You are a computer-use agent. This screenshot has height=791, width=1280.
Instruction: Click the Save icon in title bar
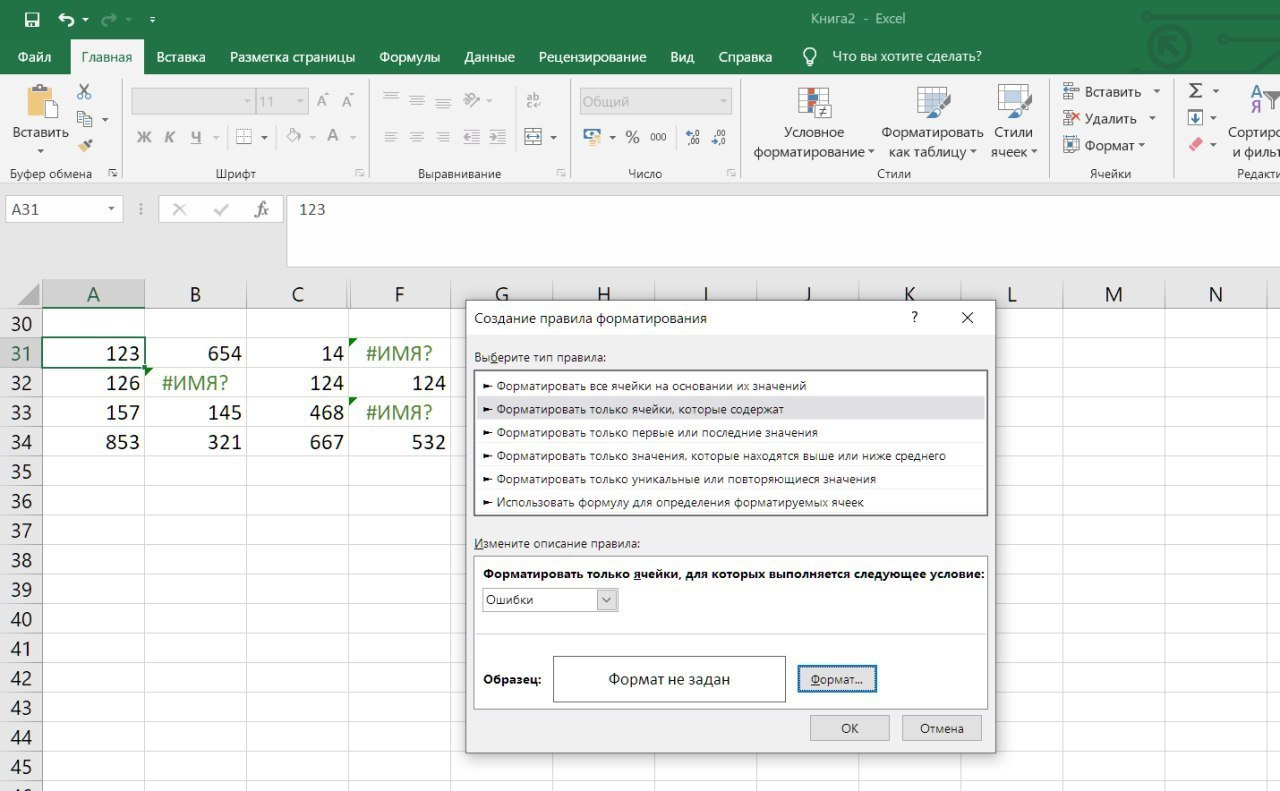point(32,19)
